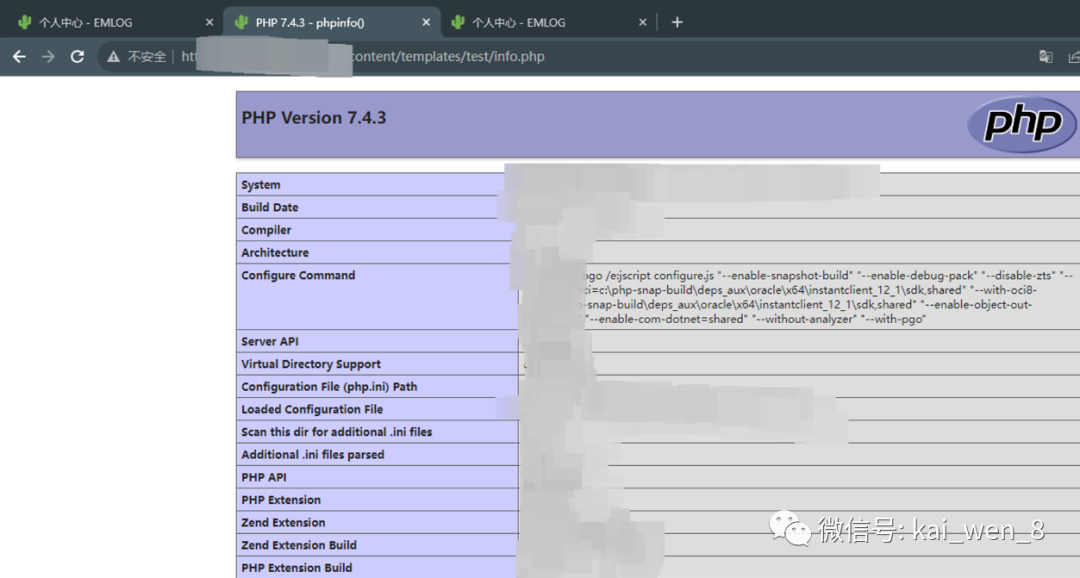This screenshot has width=1080, height=578.
Task: Open a new tab with the plus button
Action: coord(677,22)
